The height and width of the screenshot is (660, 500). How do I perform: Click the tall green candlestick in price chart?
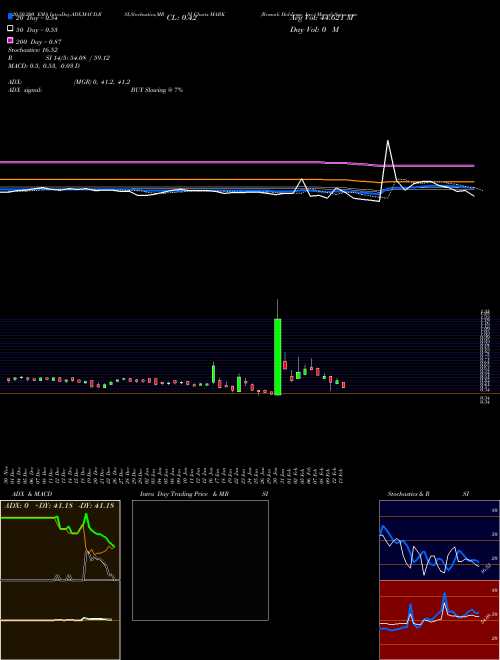pos(278,357)
